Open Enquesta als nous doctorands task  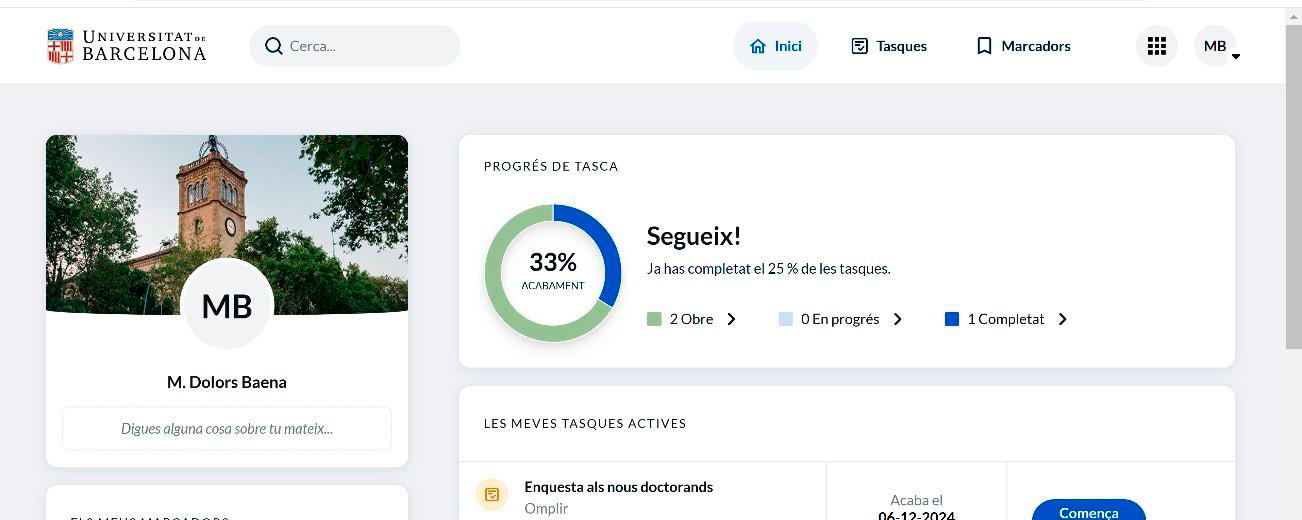coord(618,487)
